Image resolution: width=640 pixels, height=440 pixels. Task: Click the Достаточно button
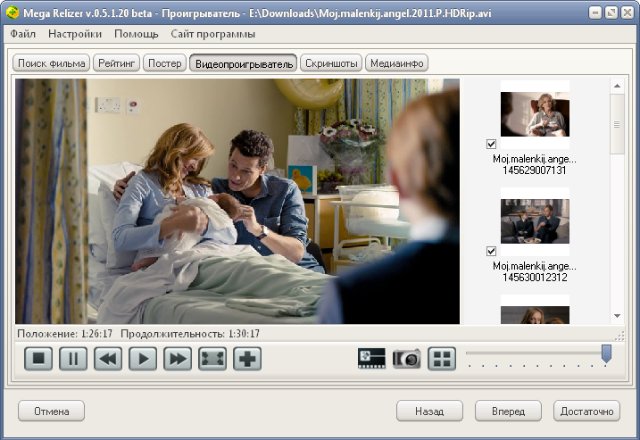(587, 411)
